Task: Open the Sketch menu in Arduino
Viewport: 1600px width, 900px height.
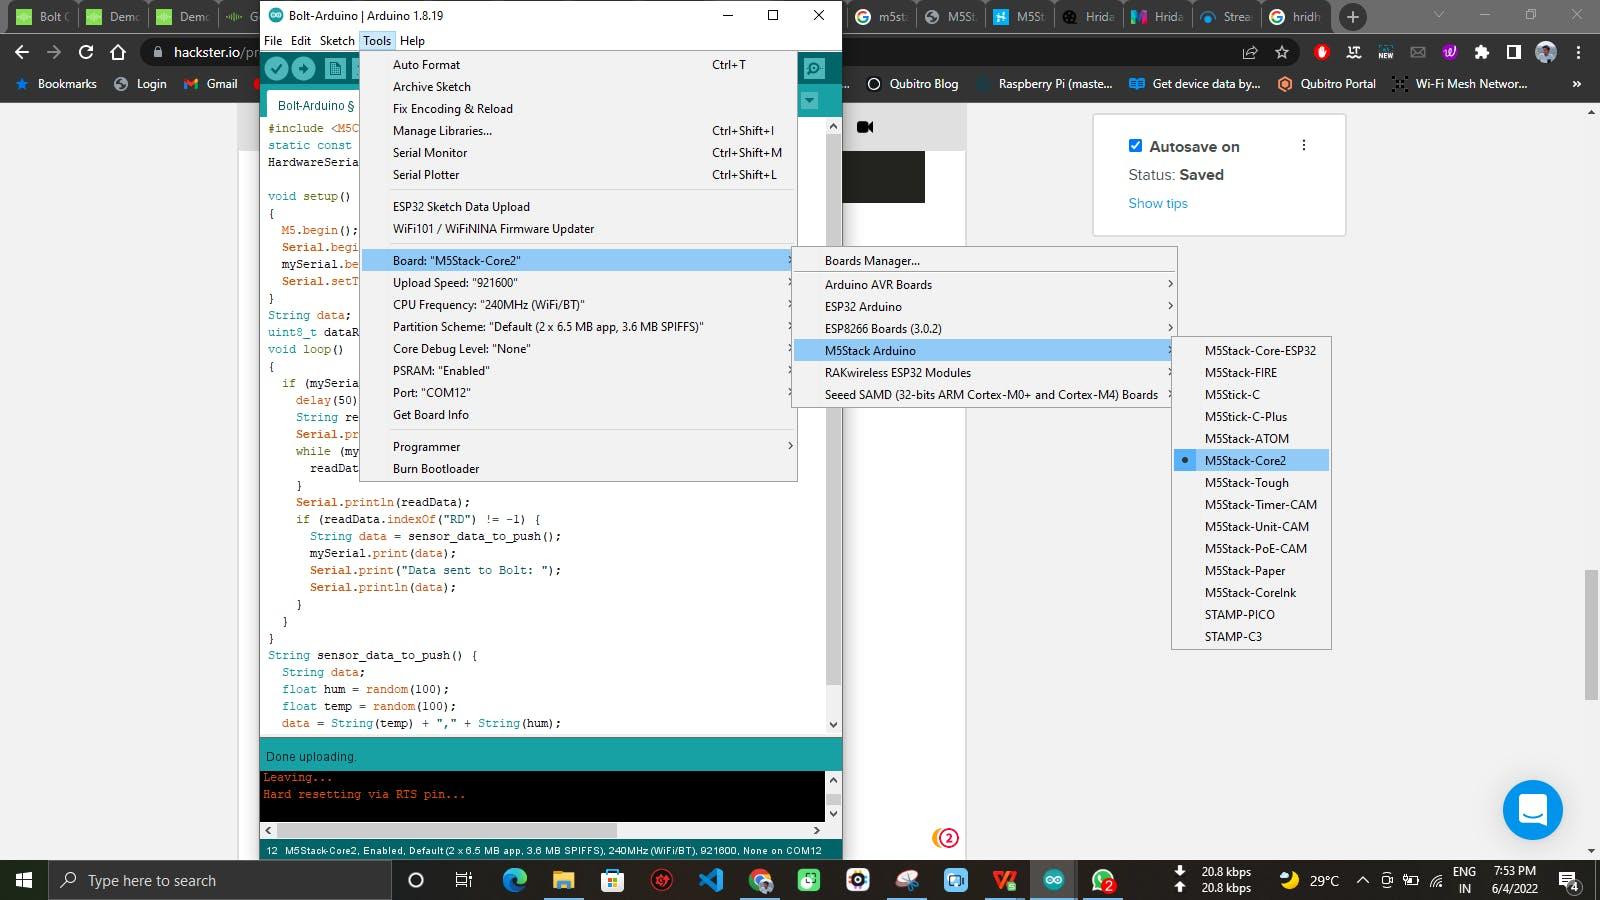Action: (337, 41)
